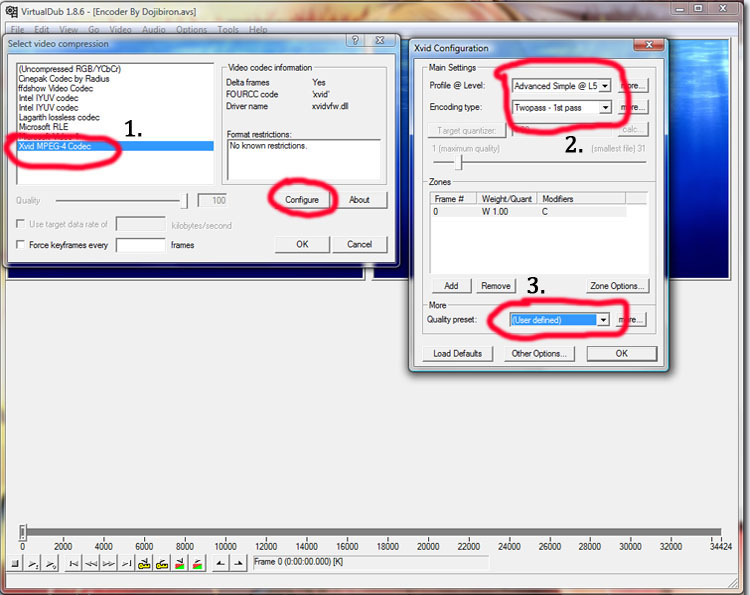The height and width of the screenshot is (595, 750).
Task: Click the Configure button
Action: click(302, 200)
